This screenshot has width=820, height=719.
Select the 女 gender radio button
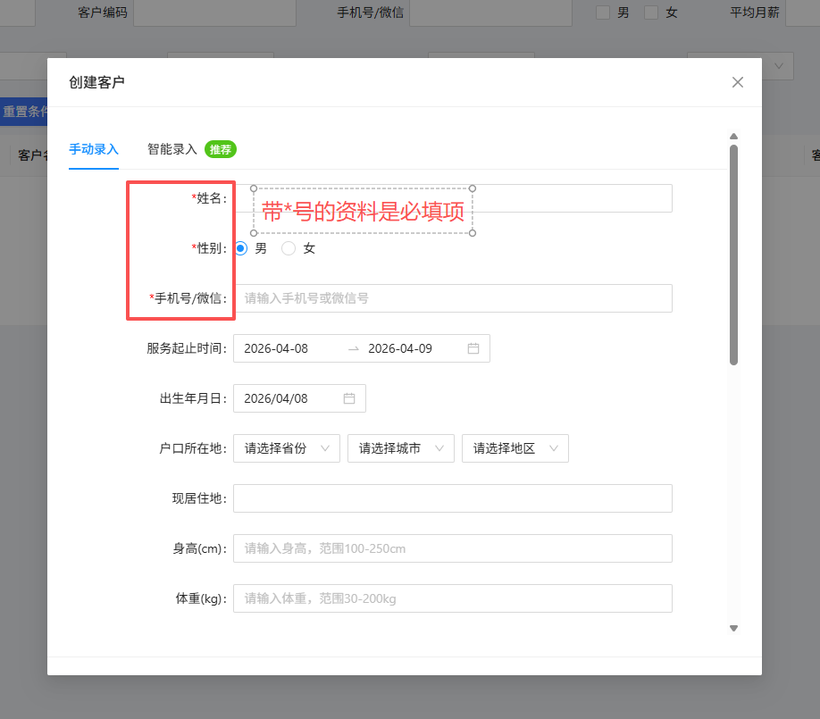click(x=289, y=248)
